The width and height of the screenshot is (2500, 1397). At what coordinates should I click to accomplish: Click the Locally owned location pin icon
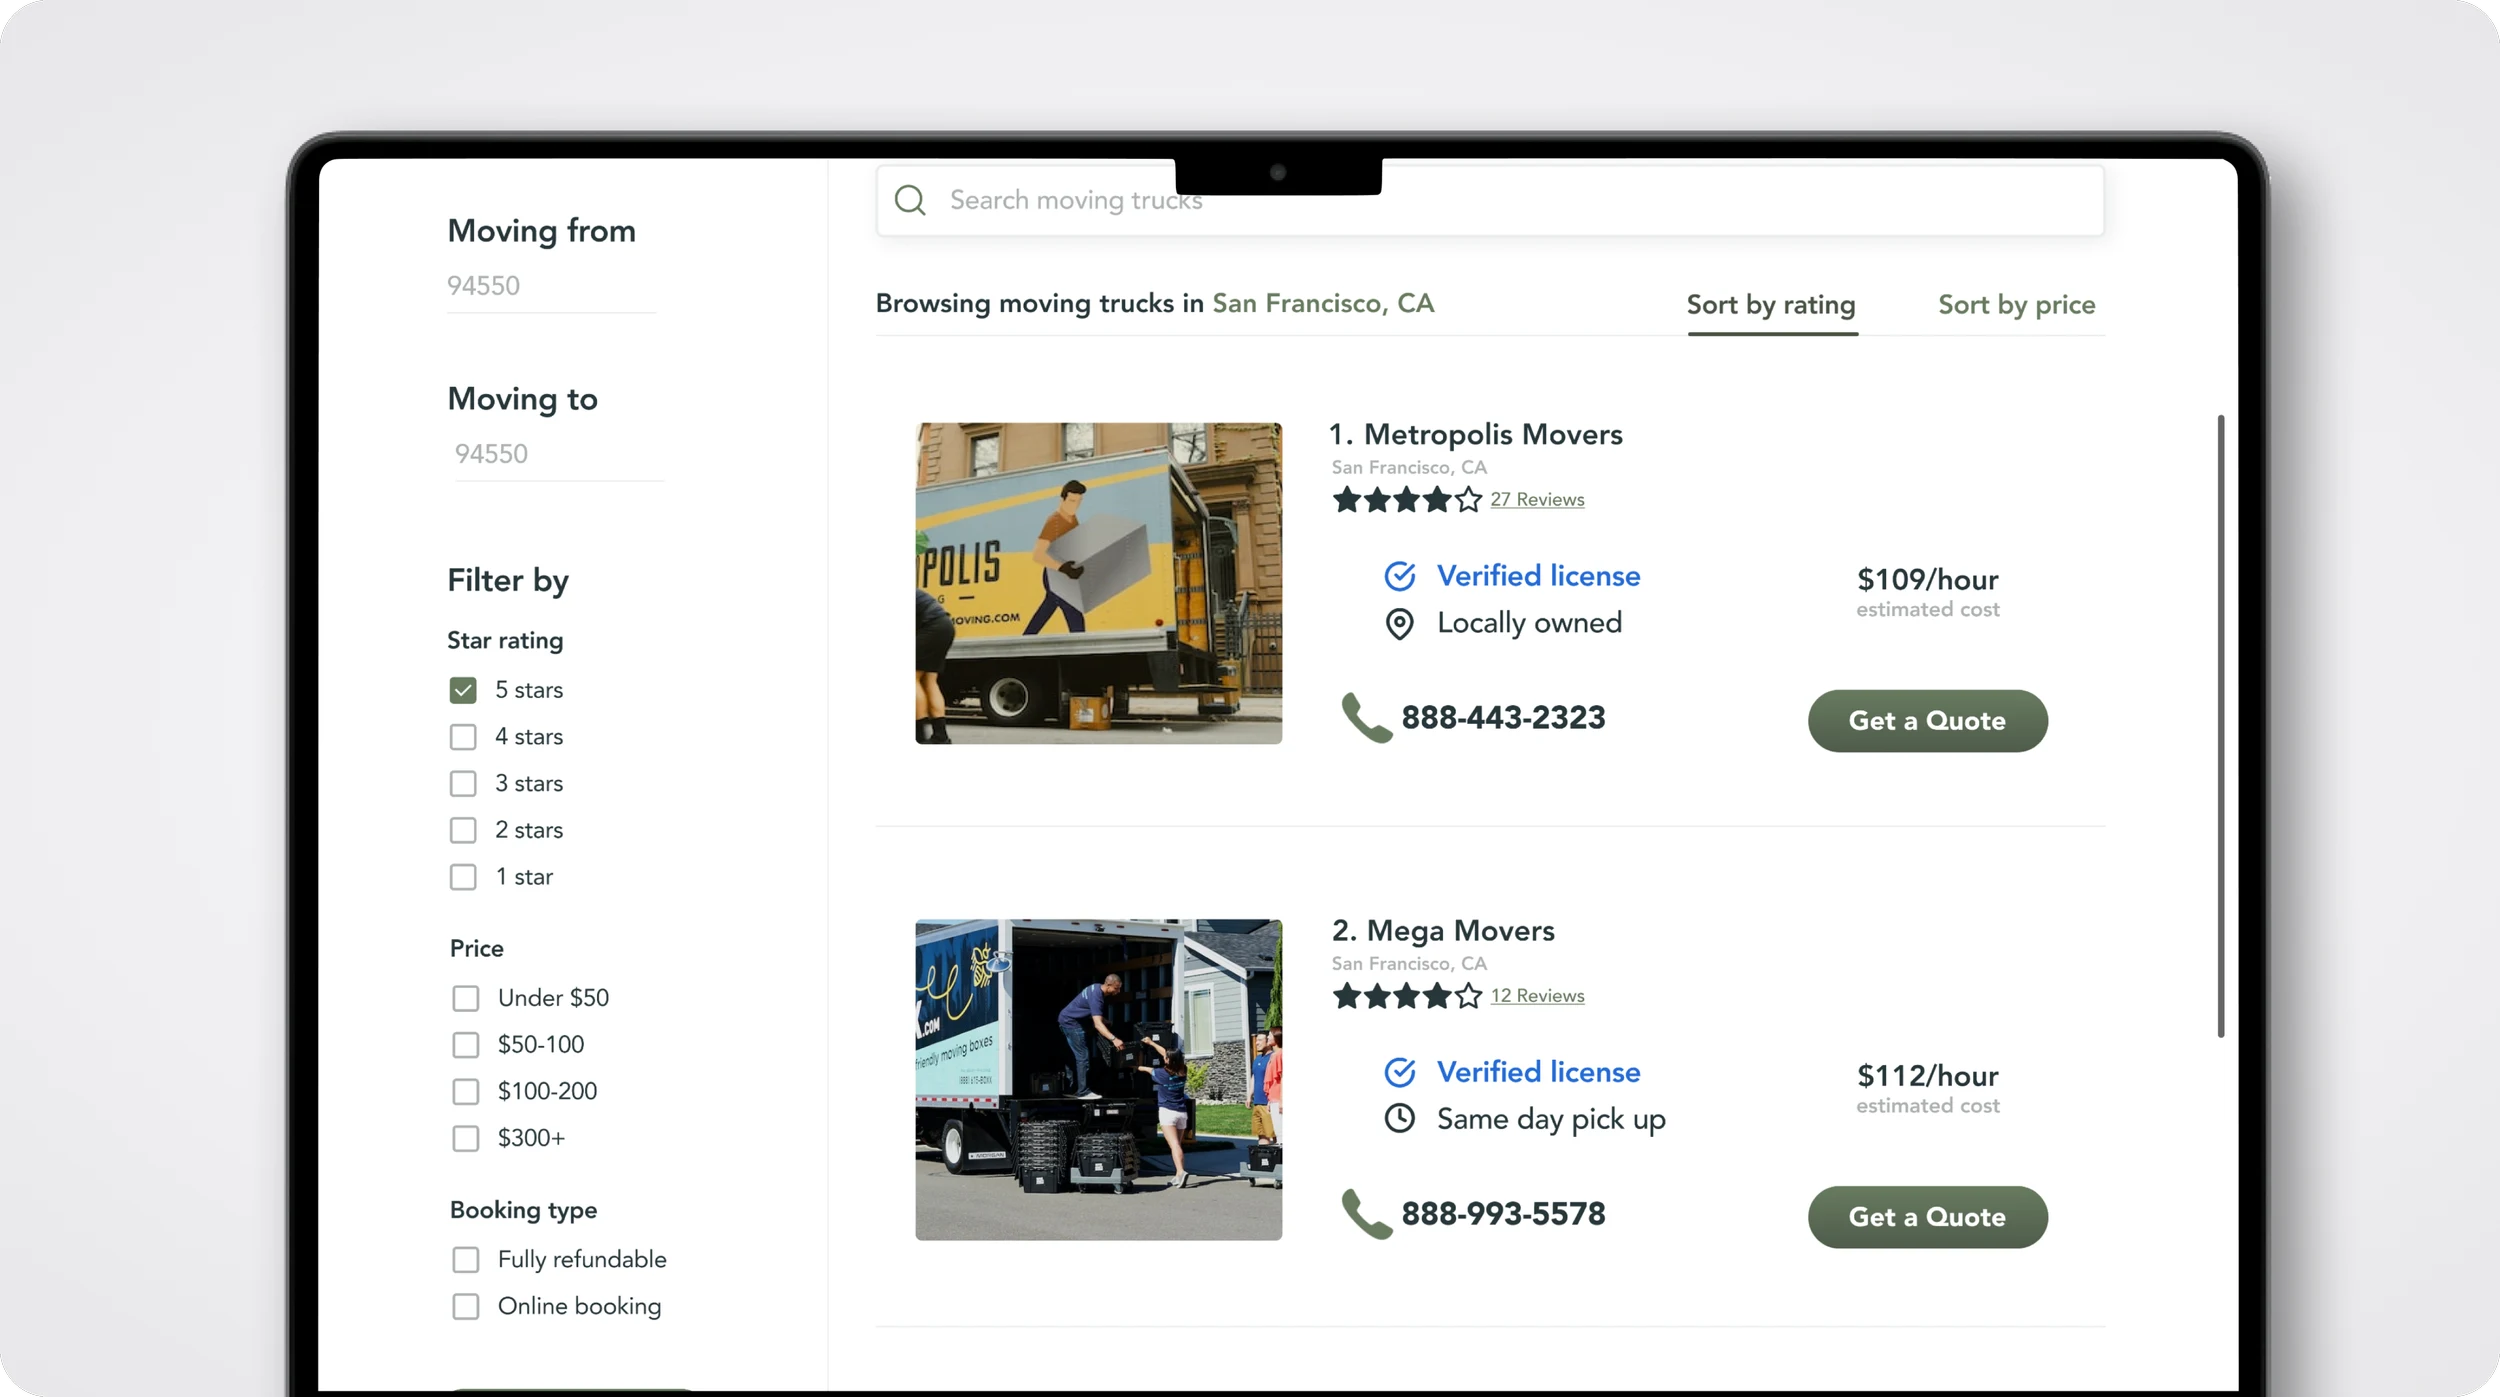(x=1399, y=624)
